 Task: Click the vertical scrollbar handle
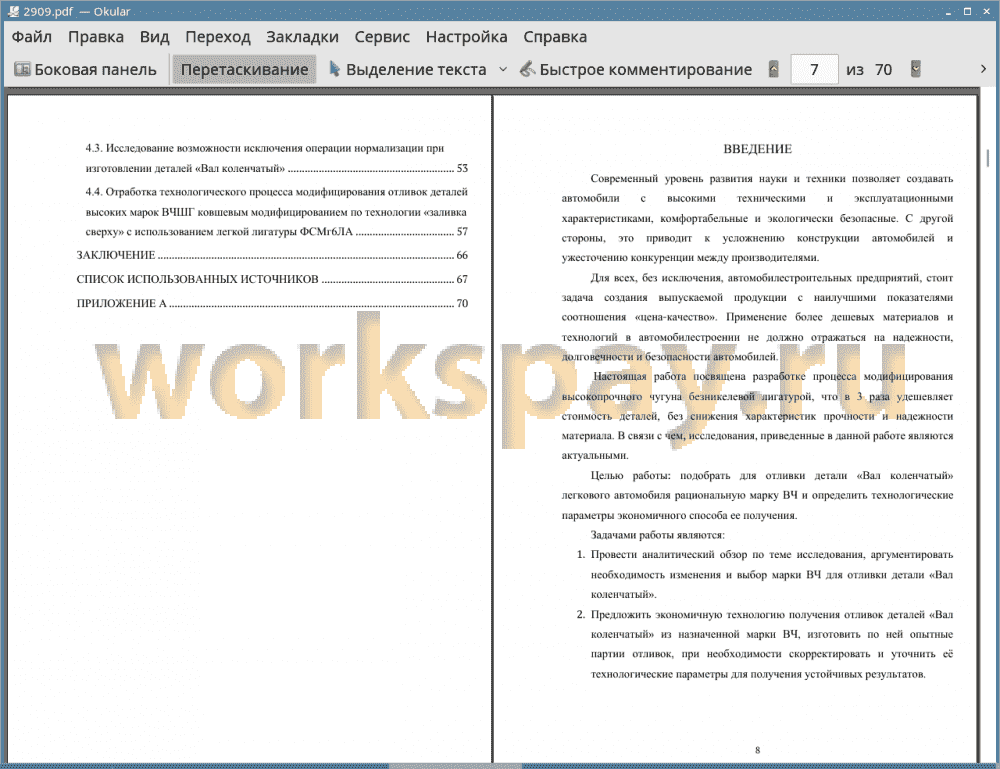tap(987, 157)
